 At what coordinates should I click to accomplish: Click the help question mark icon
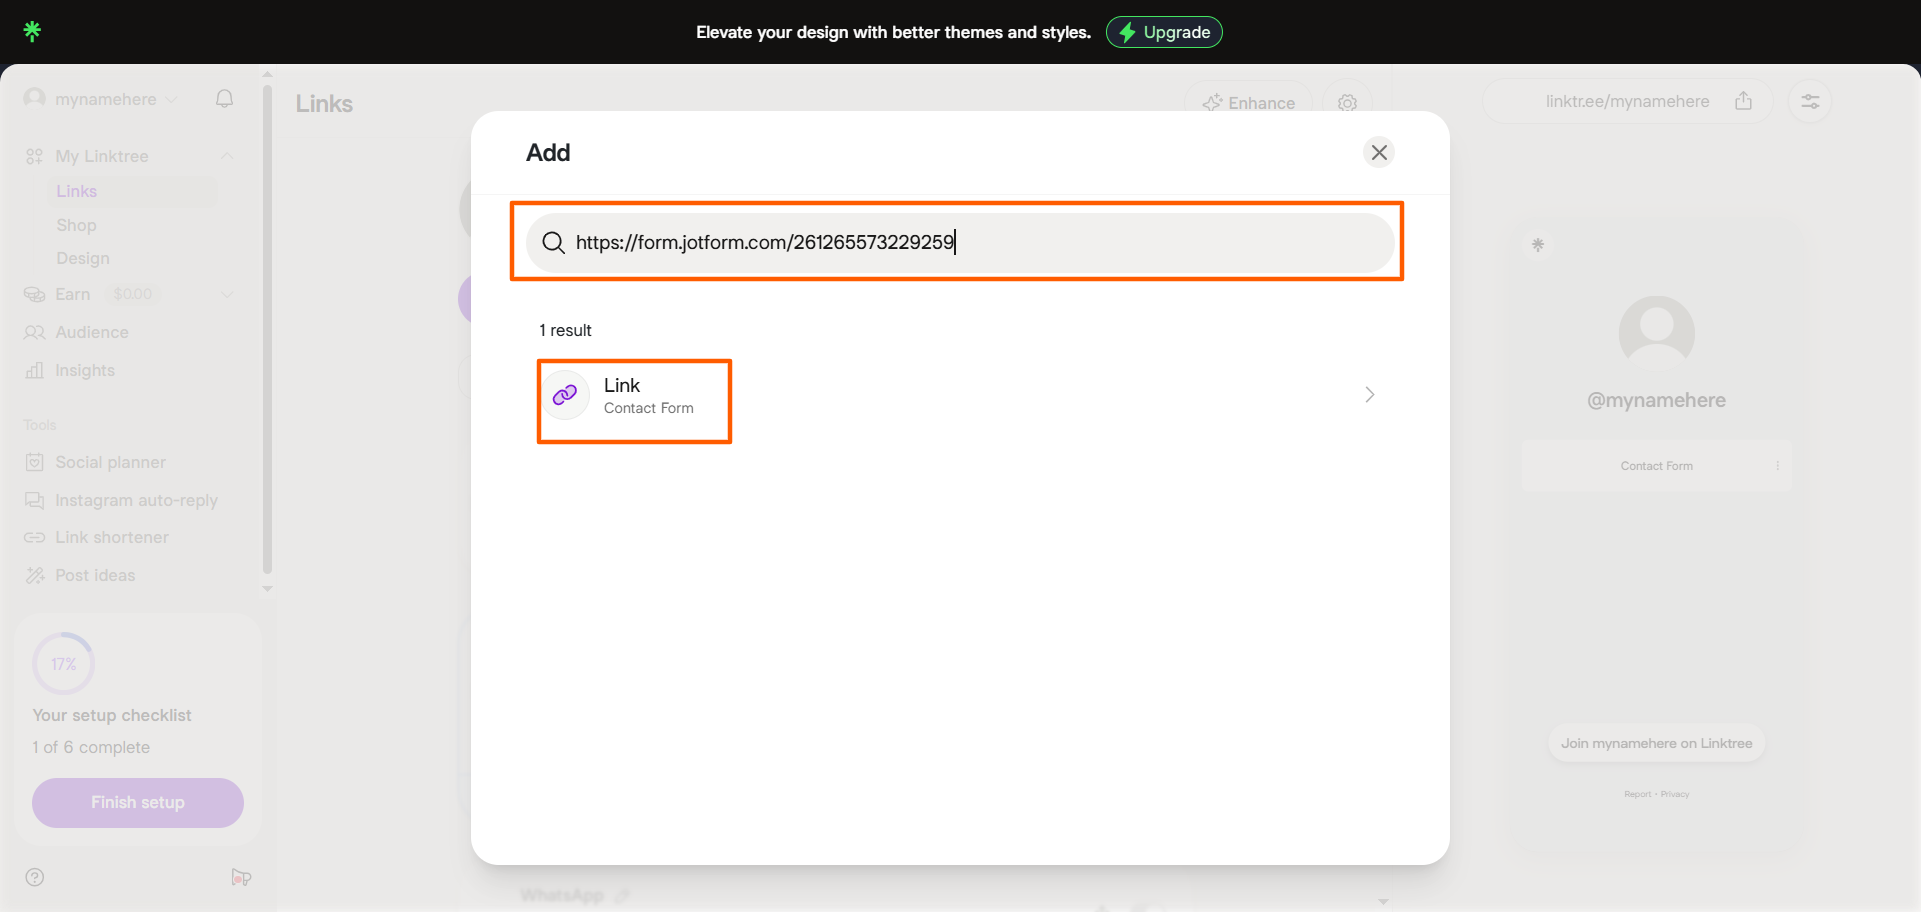click(x=35, y=877)
